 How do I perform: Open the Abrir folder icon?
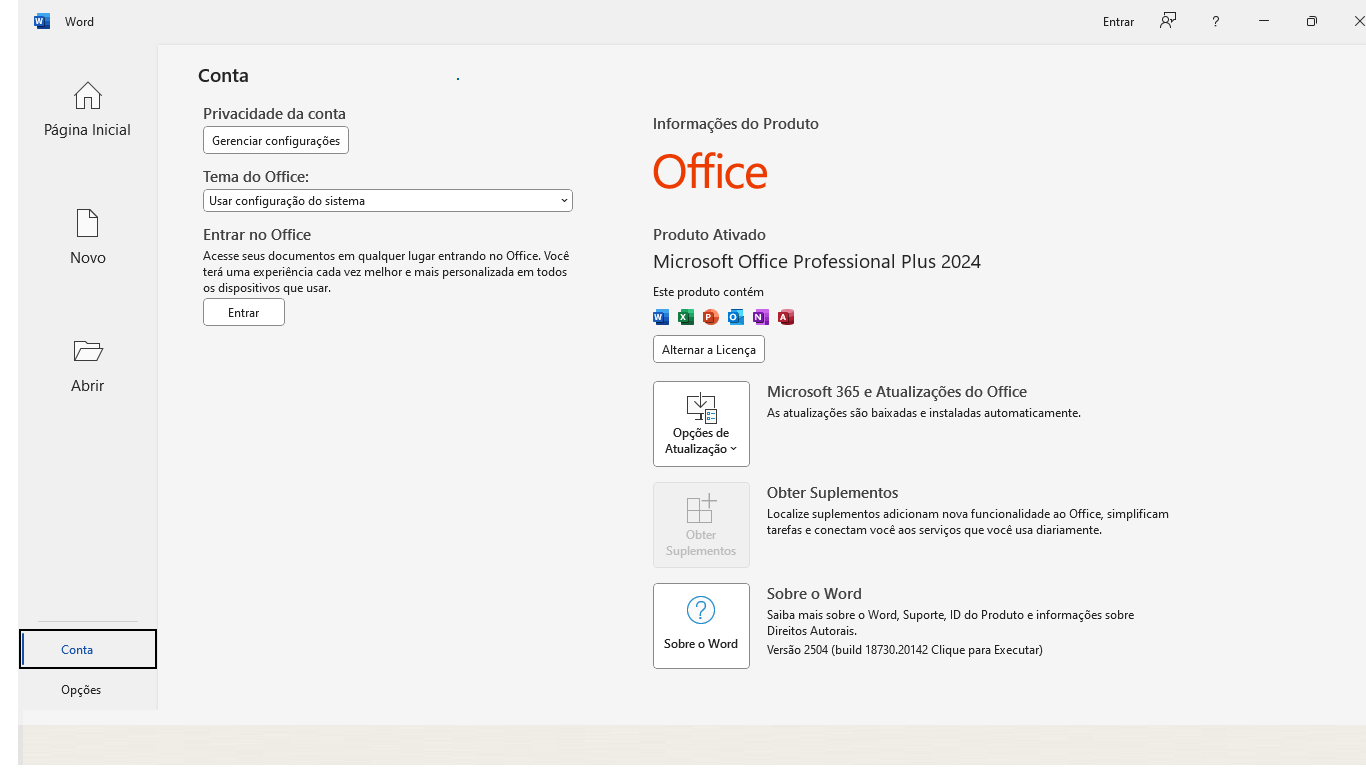tap(88, 351)
